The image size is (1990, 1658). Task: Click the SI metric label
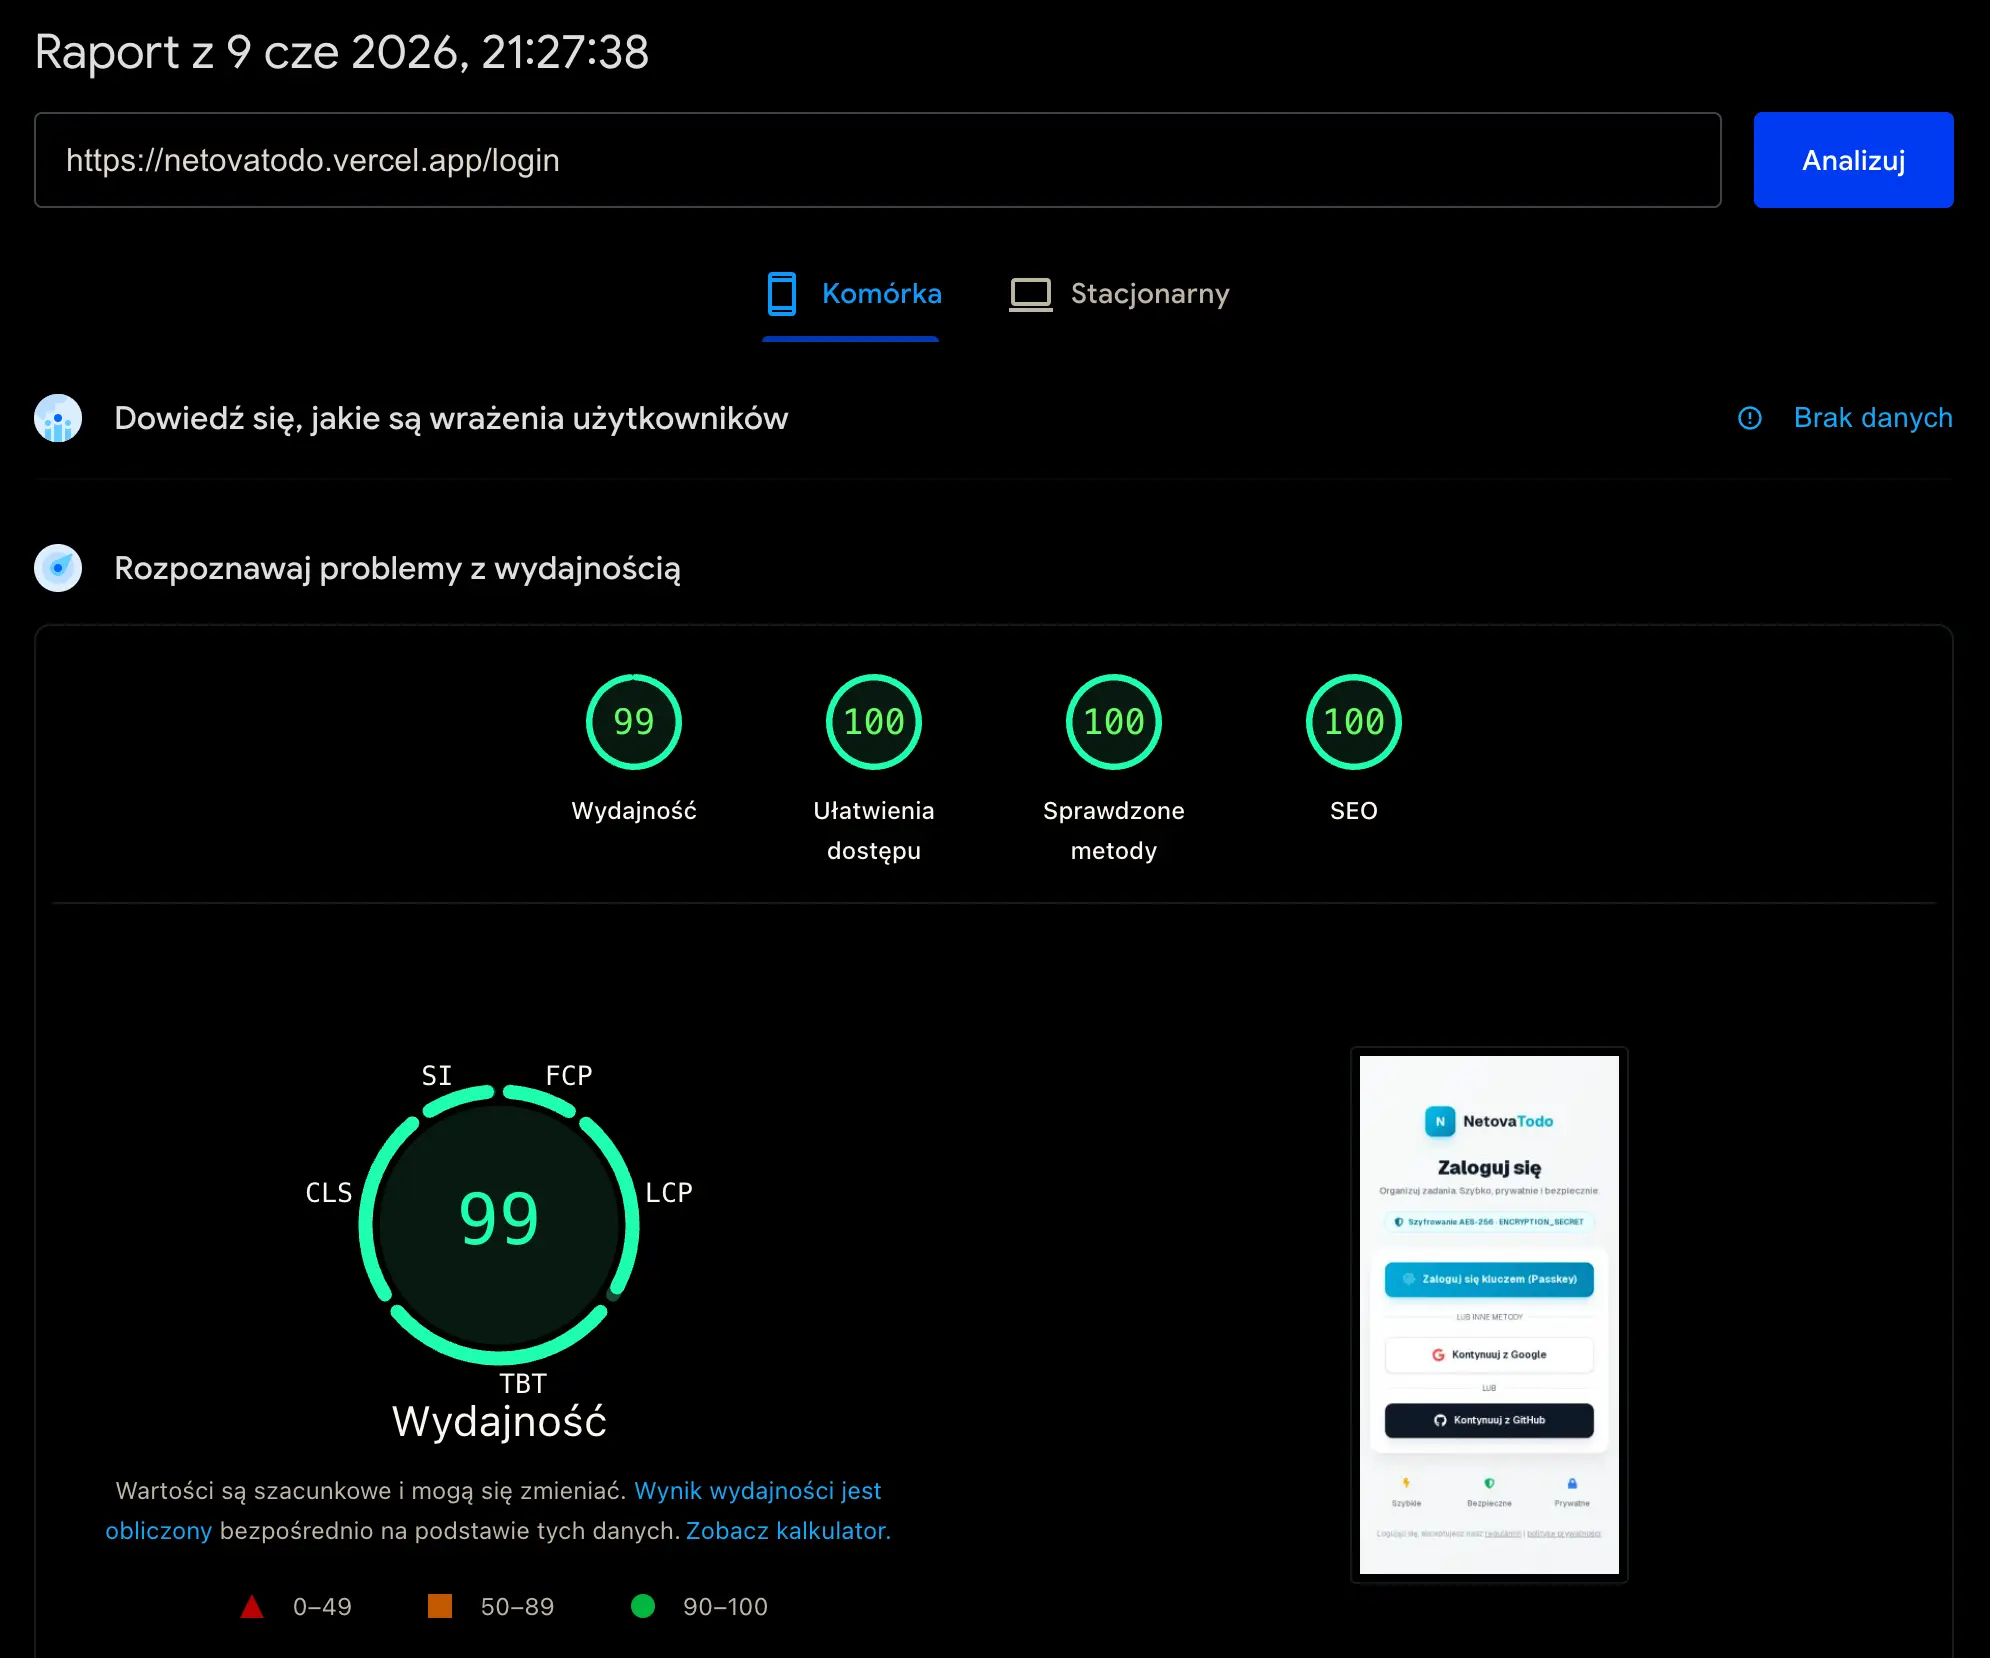tap(437, 1076)
